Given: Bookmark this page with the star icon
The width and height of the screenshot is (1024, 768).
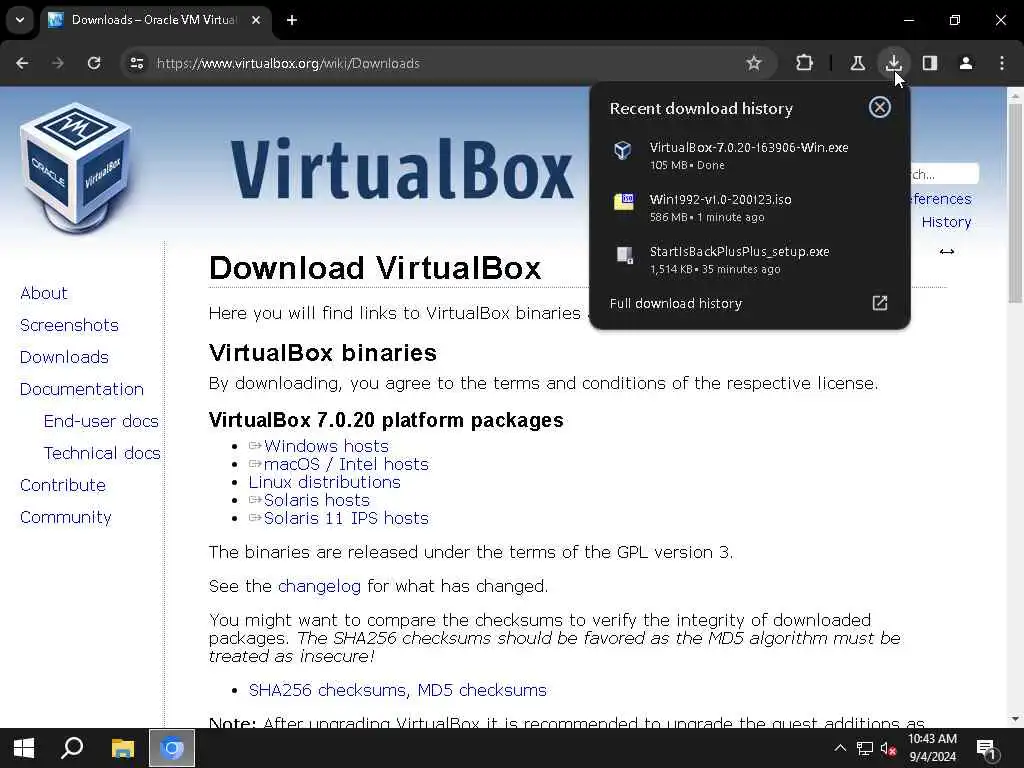Looking at the screenshot, I should click(x=754, y=63).
